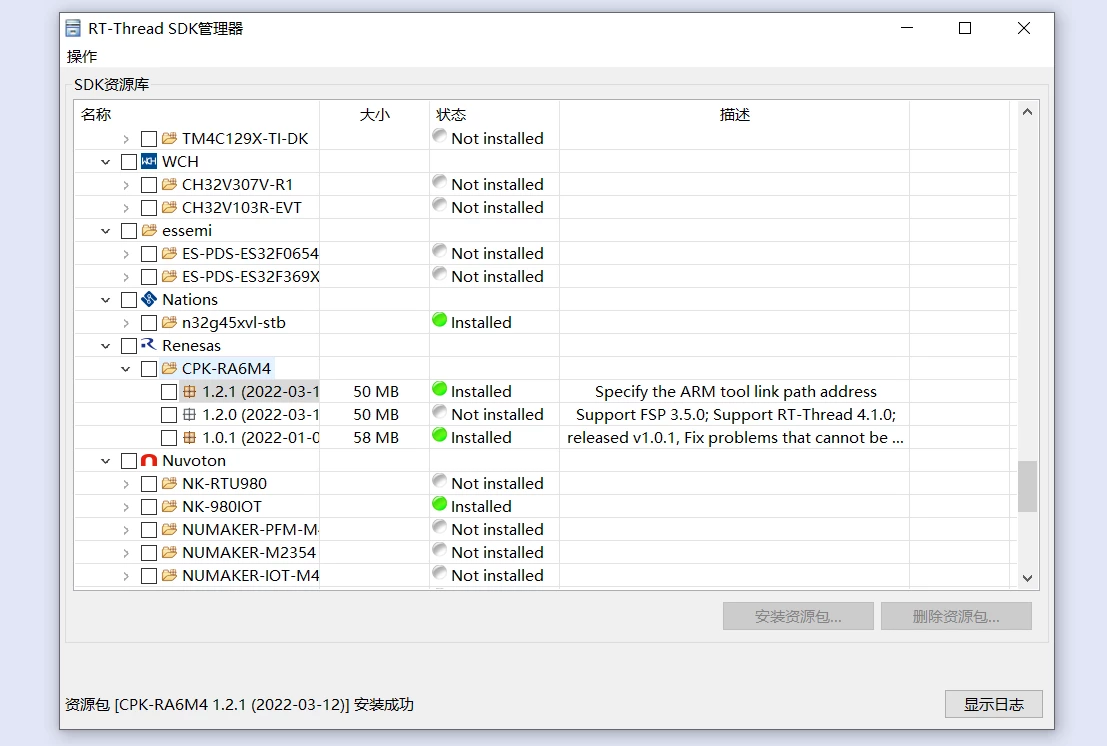Click the n32g45xvl-stb folder icon

(x=169, y=323)
